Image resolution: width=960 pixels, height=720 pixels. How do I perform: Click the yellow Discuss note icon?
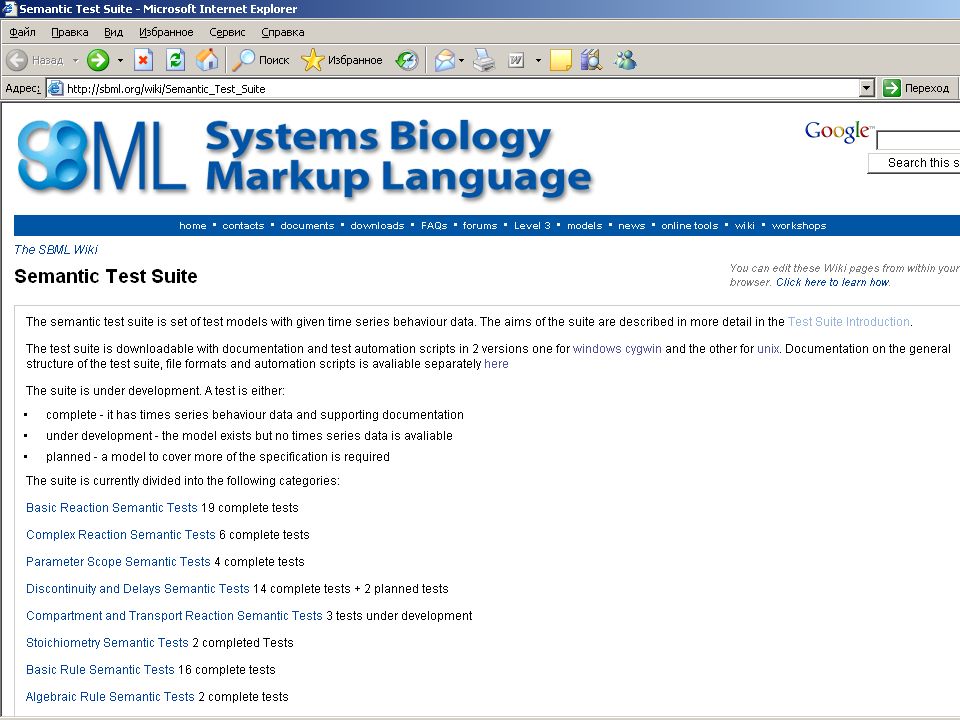(560, 60)
